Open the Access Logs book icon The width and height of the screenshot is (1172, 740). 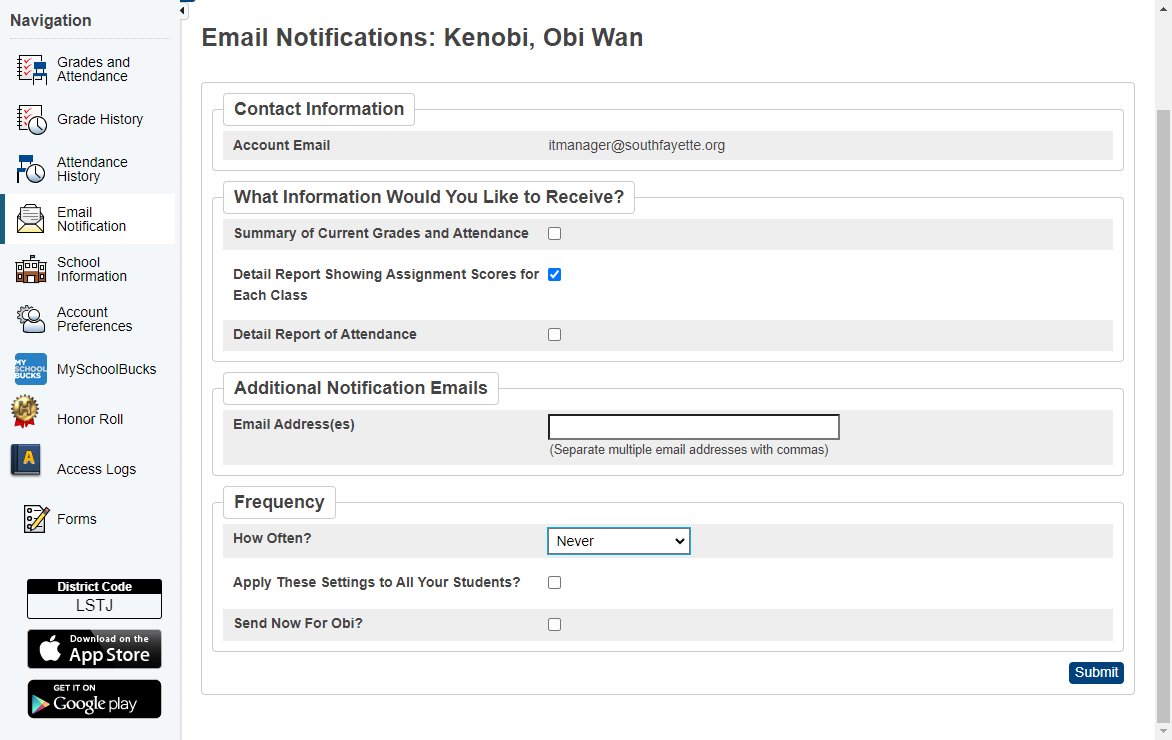pyautogui.click(x=26, y=460)
